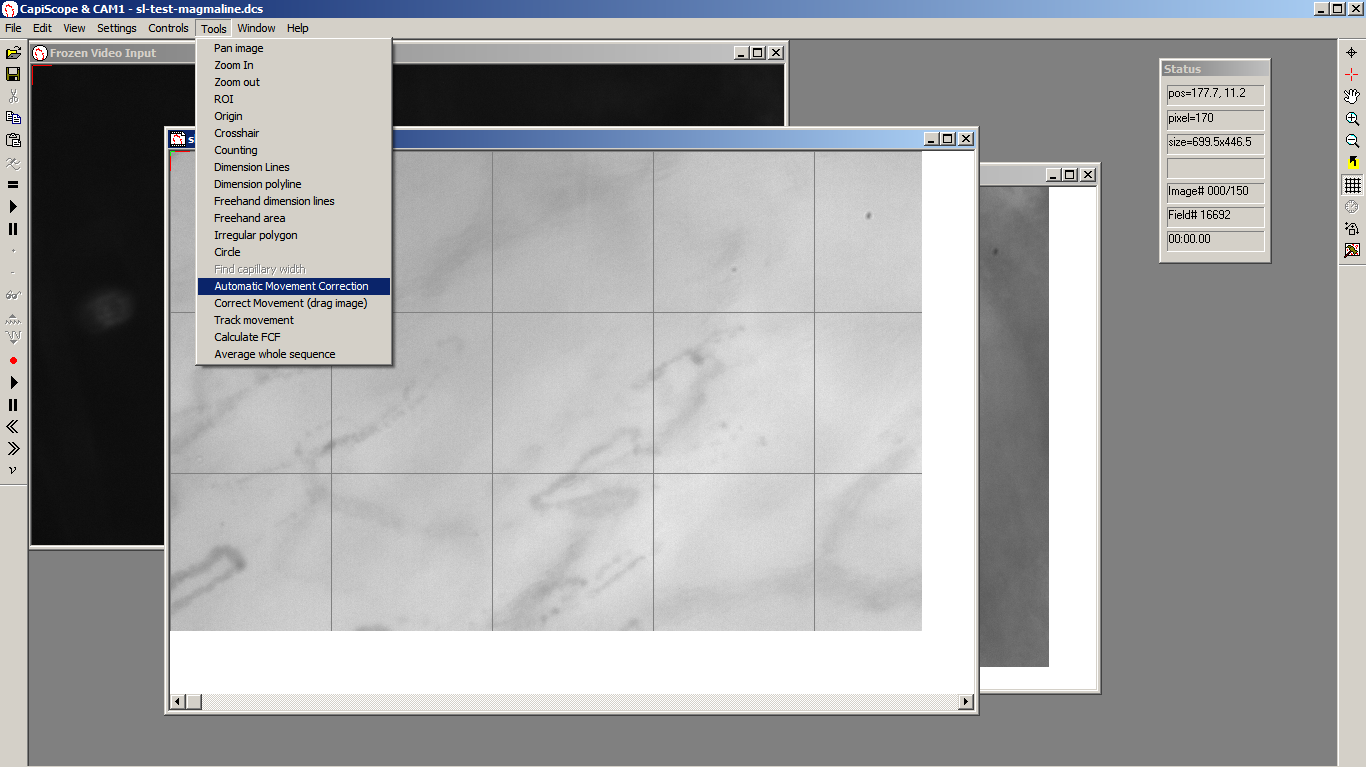Choose Correct Movement (drag image)
Image resolution: width=1366 pixels, height=768 pixels.
[x=293, y=303]
